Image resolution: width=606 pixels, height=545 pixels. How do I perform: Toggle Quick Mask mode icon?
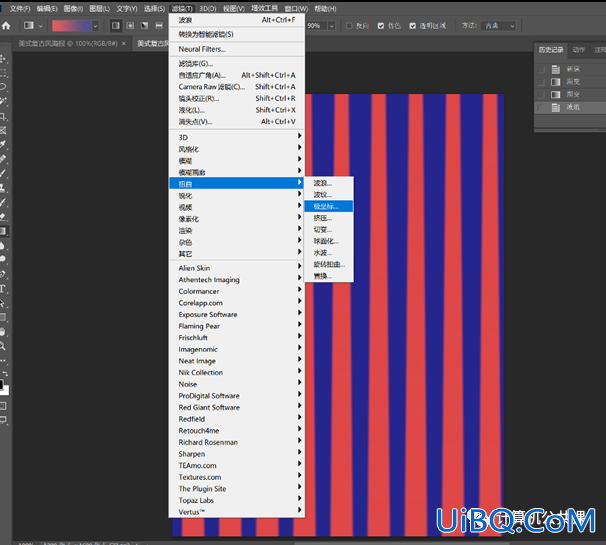3,405
